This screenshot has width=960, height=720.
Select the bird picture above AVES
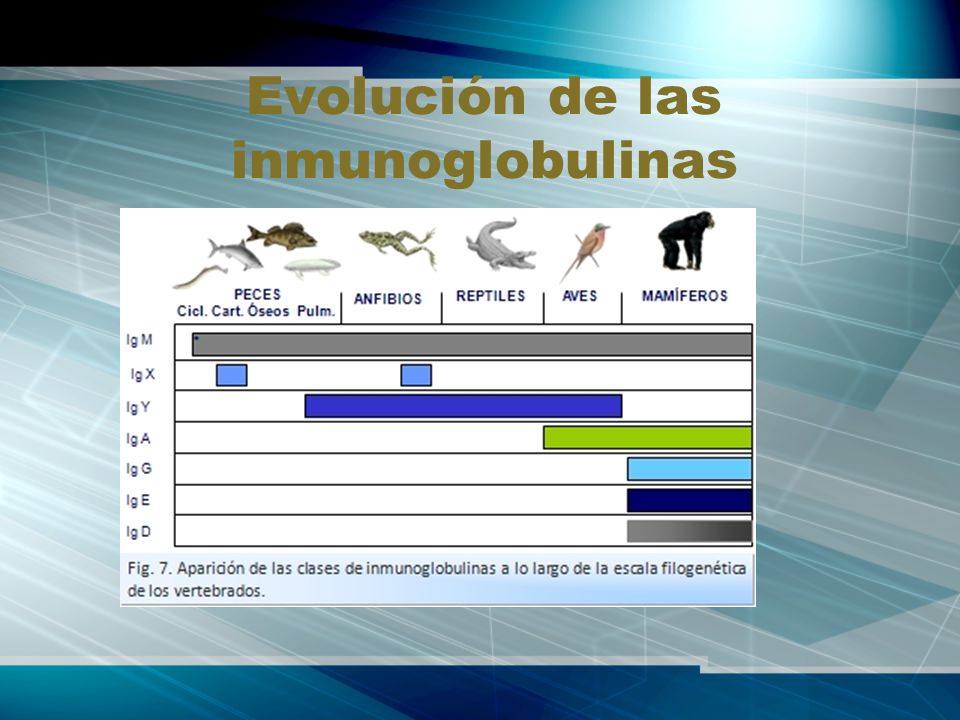tap(584, 251)
